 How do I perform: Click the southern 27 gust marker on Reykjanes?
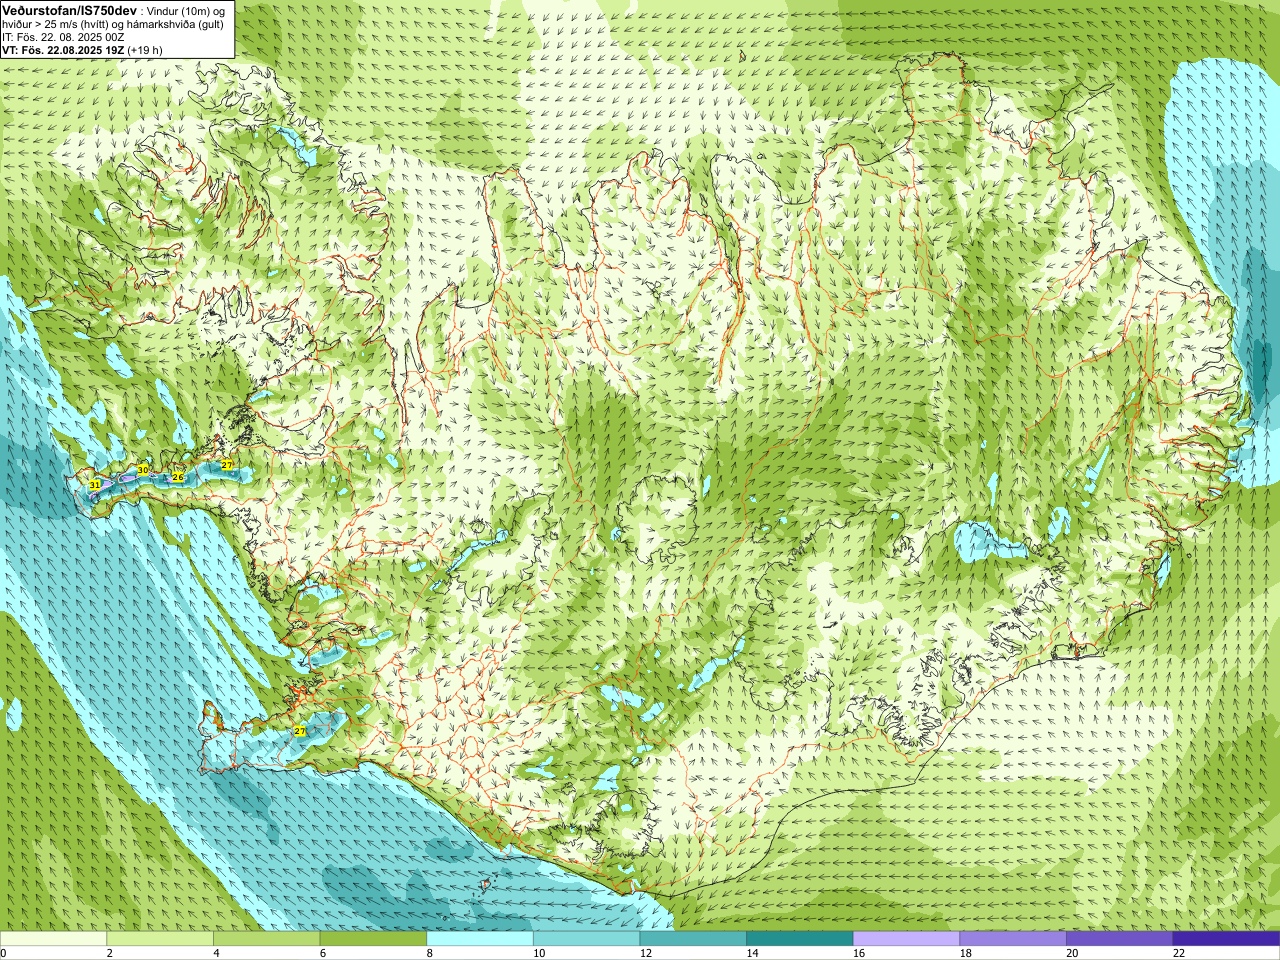300,731
